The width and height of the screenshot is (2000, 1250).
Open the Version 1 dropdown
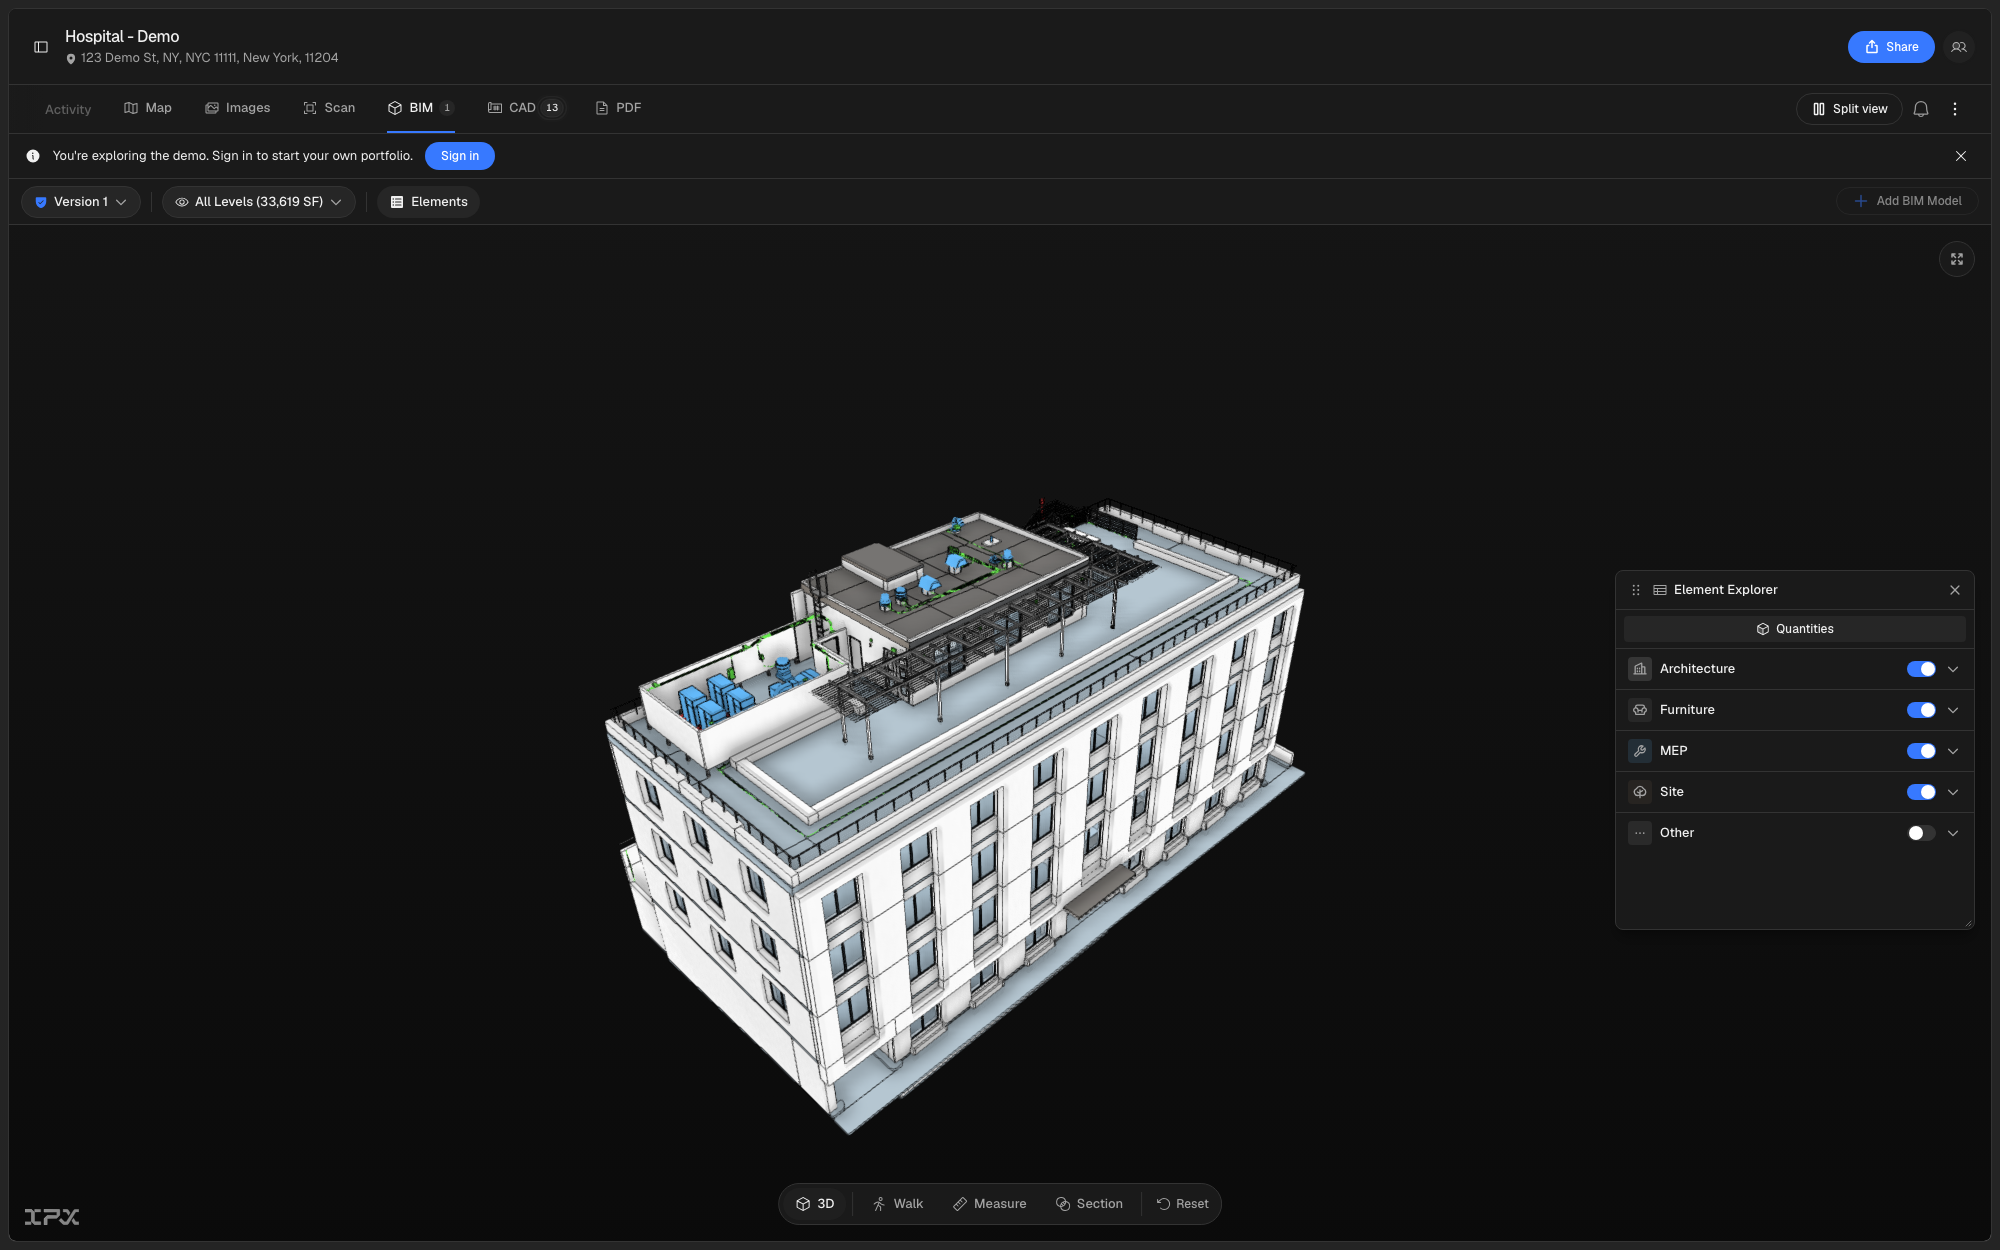coord(81,202)
